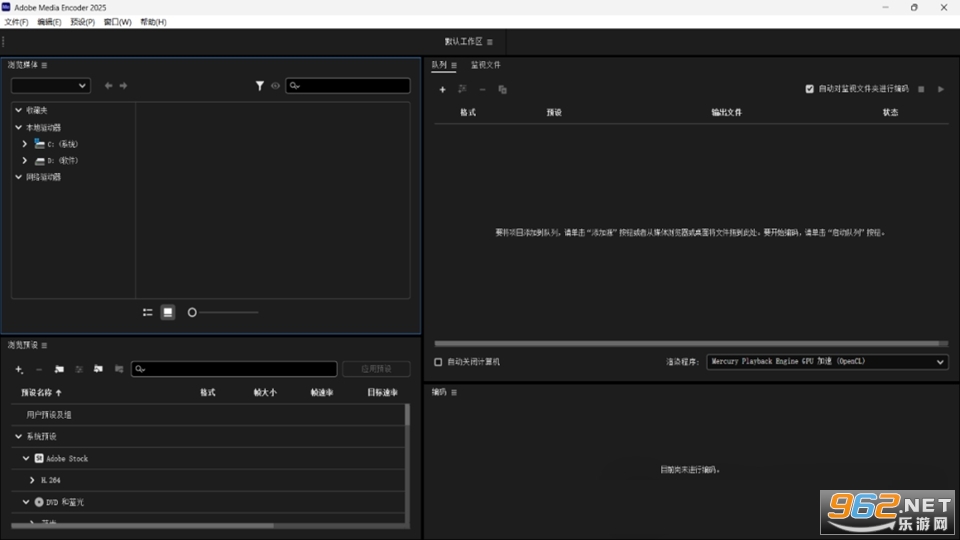
Task: Collapse the Adobe Stock preset group
Action: pos(26,459)
